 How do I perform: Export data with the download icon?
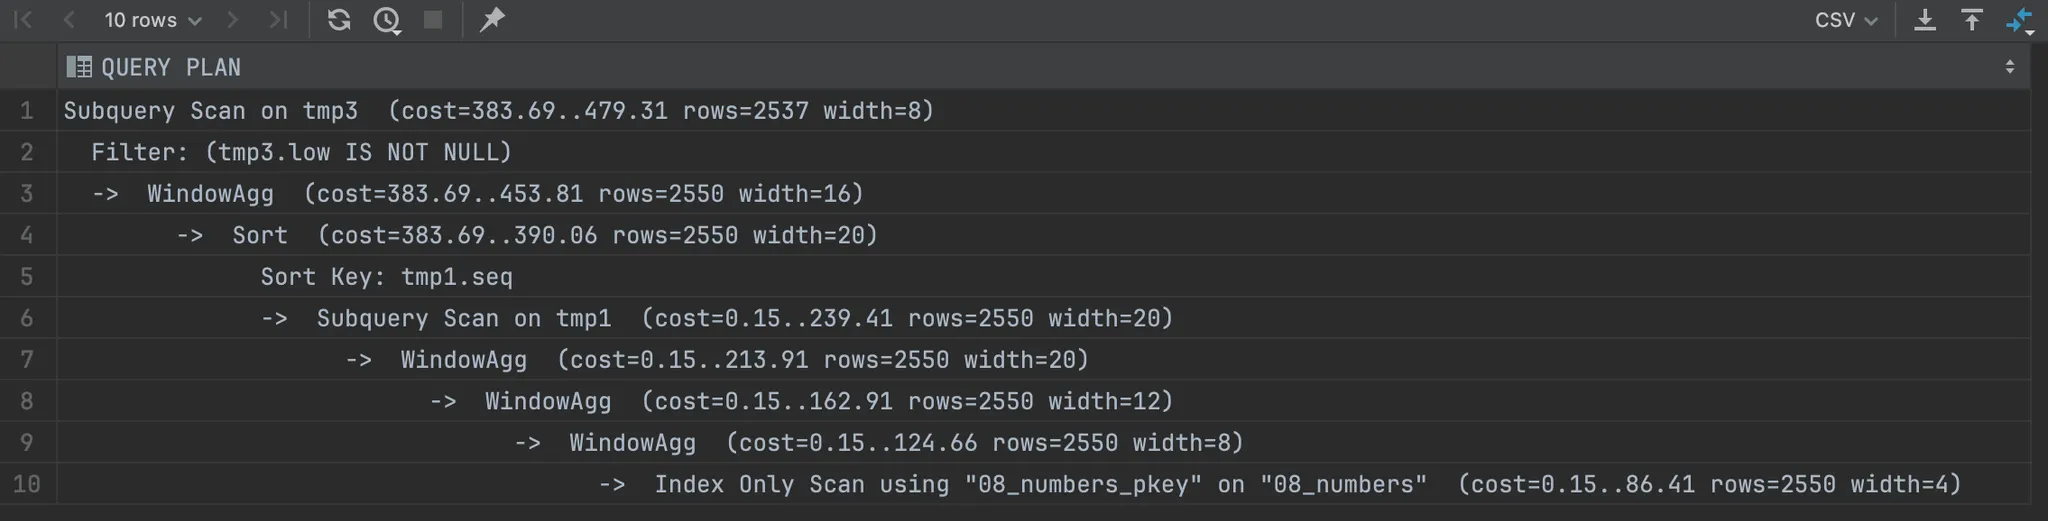click(1924, 20)
